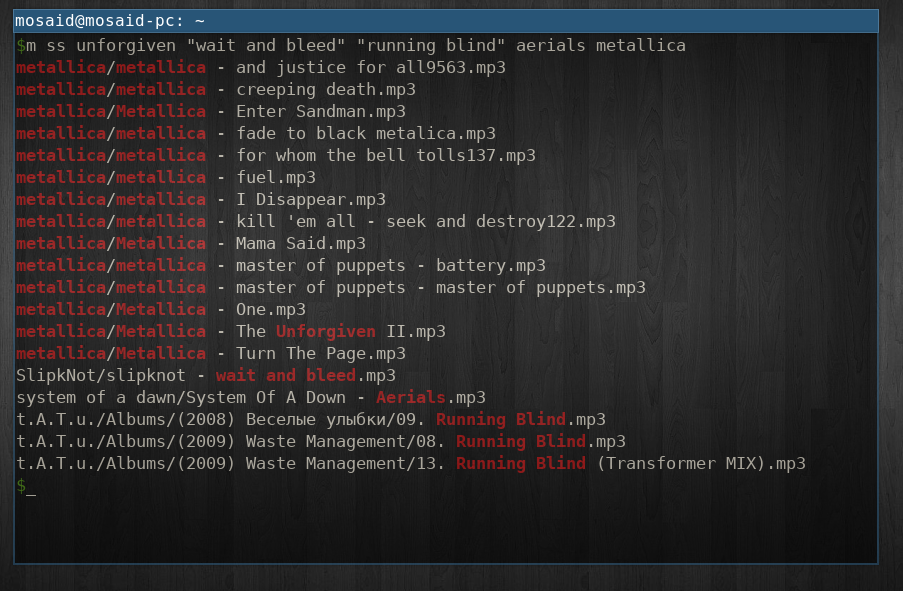The image size is (903, 591).
Task: Click the creeping death.mp3 file line
Action: tap(215, 89)
